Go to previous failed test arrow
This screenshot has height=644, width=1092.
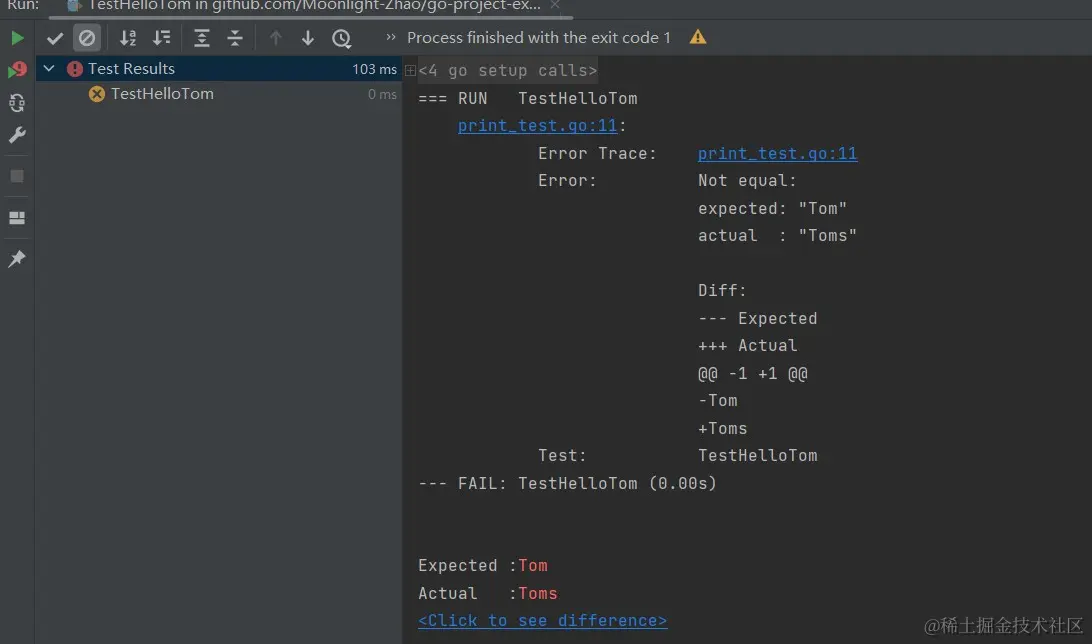tap(276, 38)
